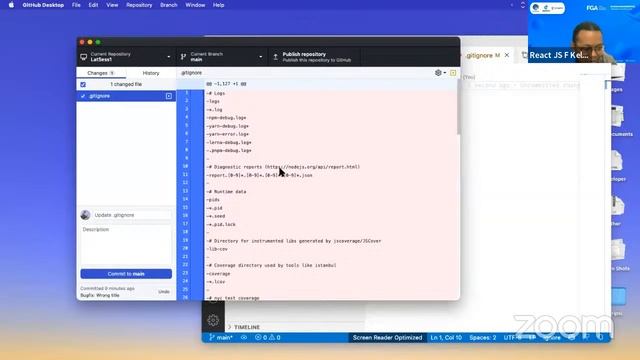Open the diff settings gear dropdown
Viewport: 640px width, 360px height.
(440, 73)
